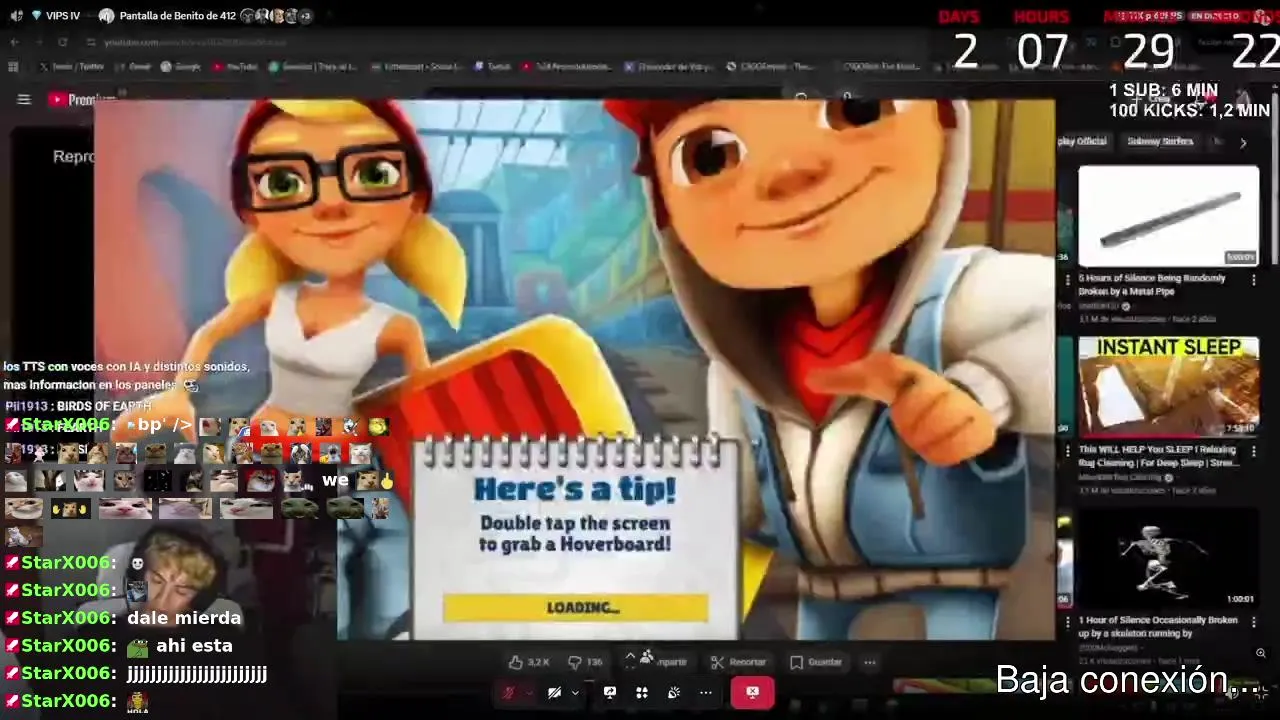The height and width of the screenshot is (720, 1280).
Task: Show the +3 extra viewers badge
Action: [305, 16]
